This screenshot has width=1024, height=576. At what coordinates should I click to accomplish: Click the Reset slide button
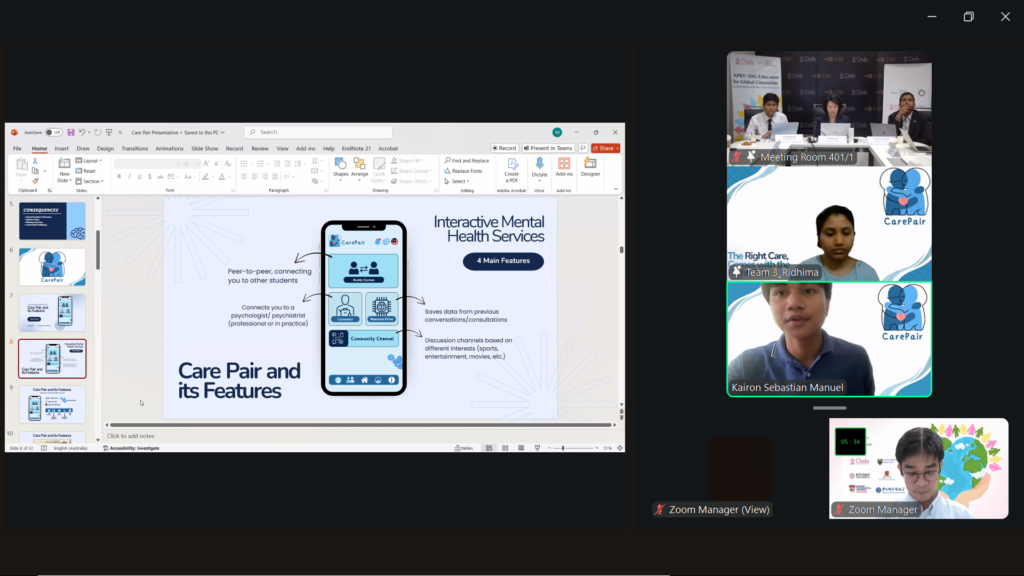click(86, 171)
